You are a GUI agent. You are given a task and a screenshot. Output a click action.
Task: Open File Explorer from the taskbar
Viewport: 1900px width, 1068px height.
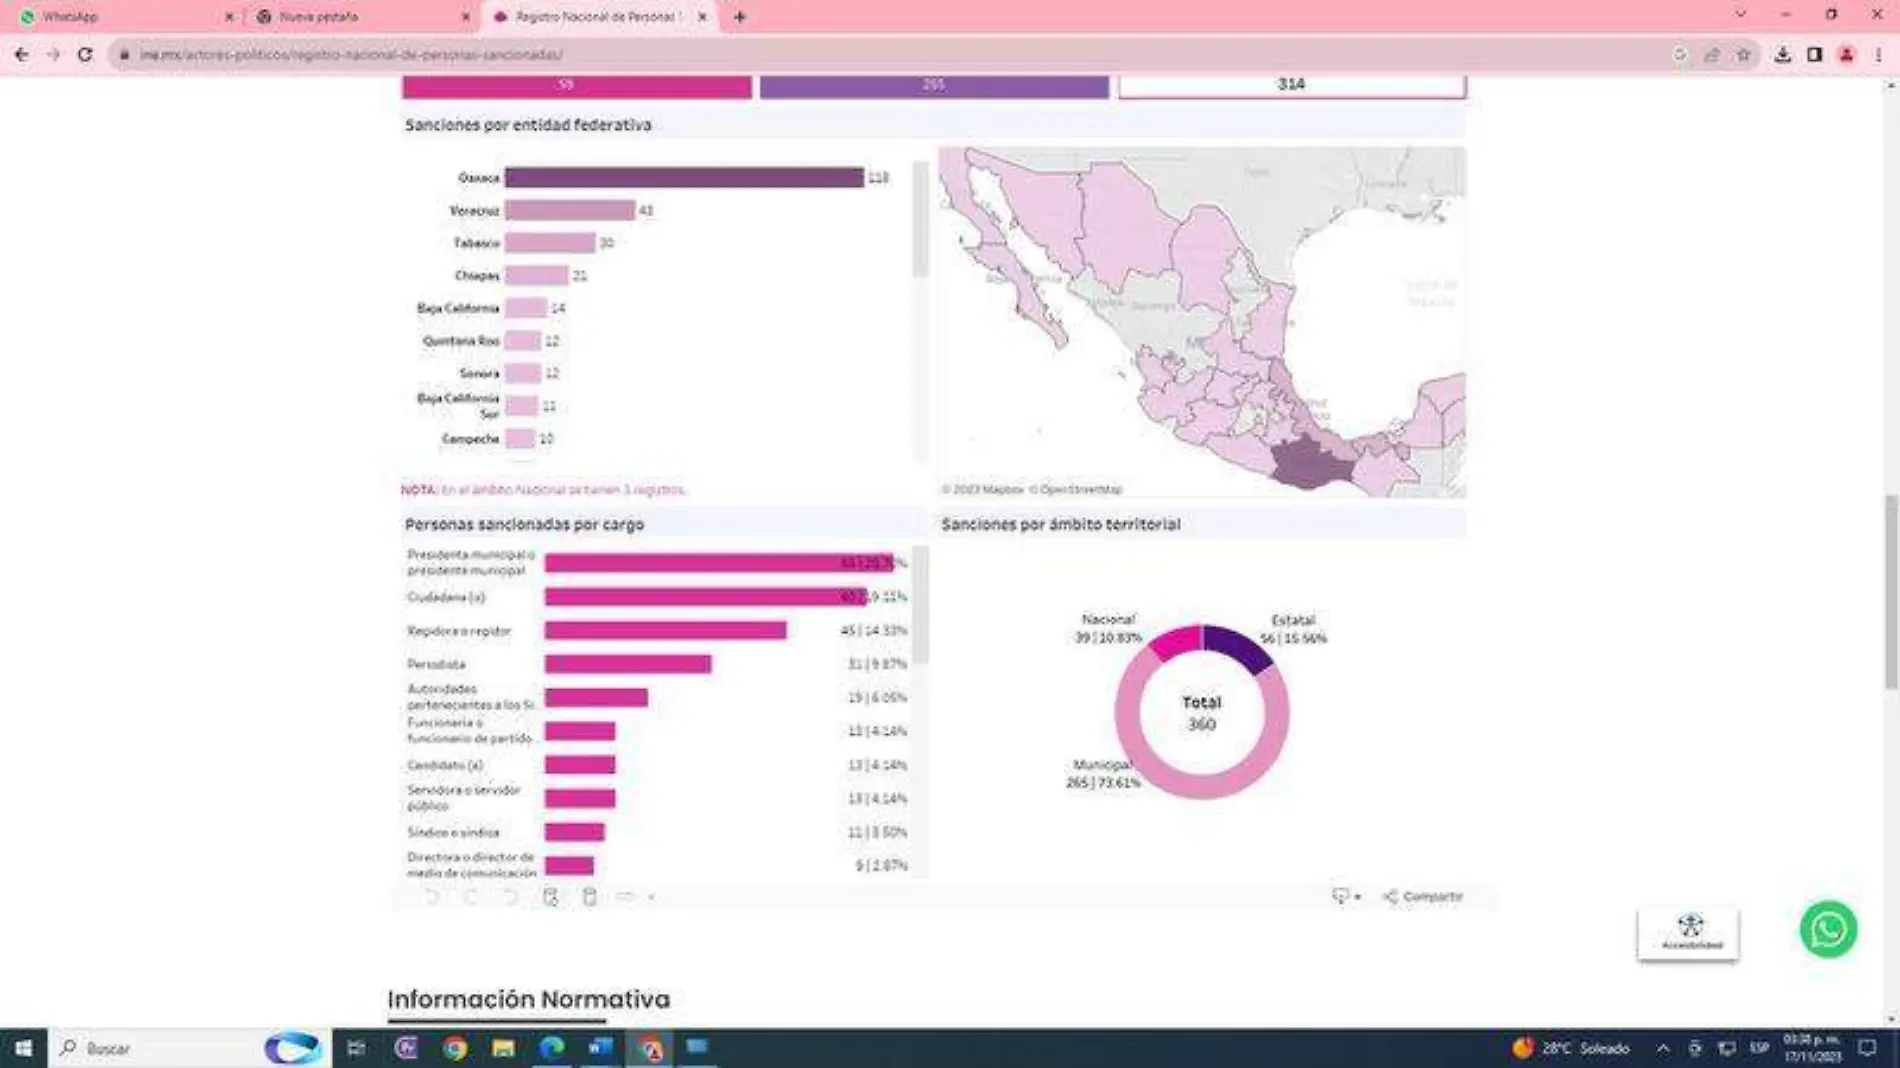pyautogui.click(x=504, y=1048)
